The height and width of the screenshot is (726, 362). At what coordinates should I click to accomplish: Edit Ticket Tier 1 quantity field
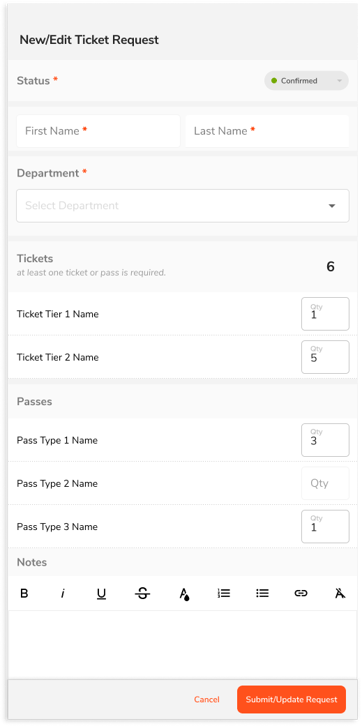[x=325, y=314]
